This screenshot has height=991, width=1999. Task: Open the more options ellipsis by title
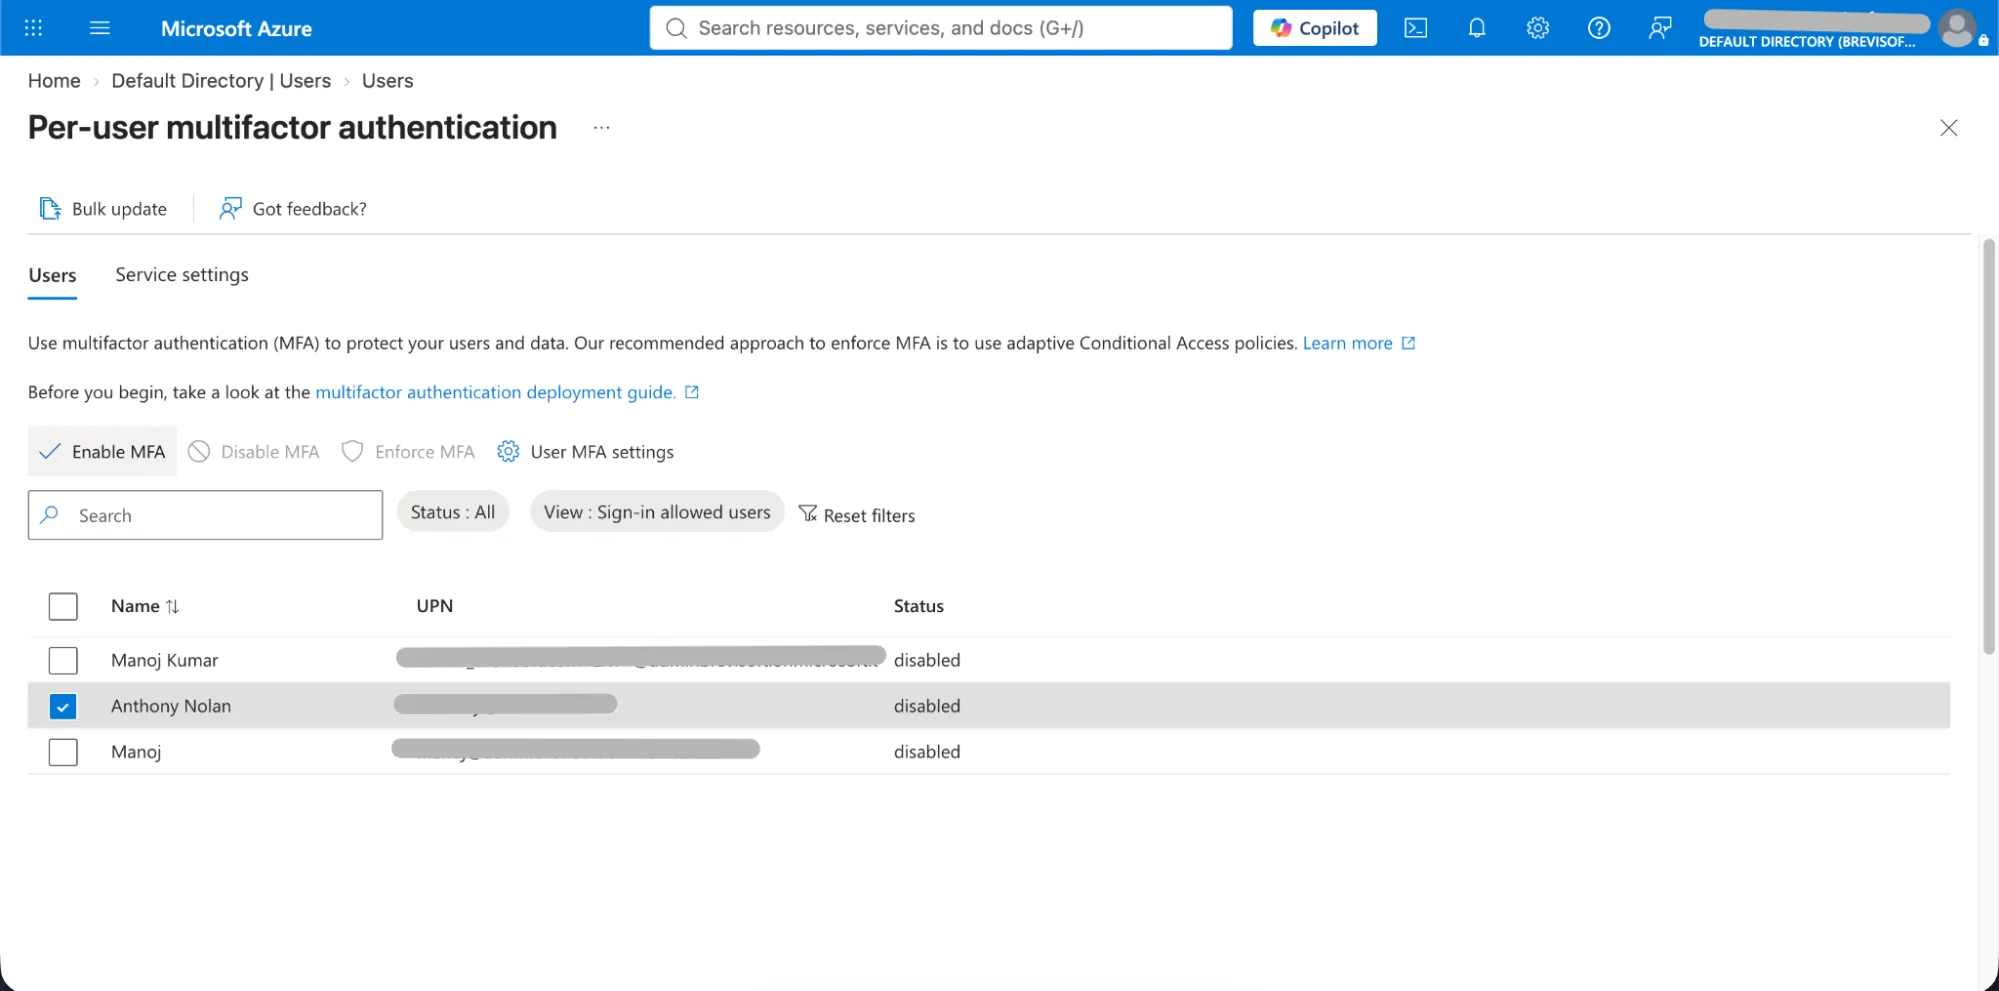pyautogui.click(x=601, y=128)
